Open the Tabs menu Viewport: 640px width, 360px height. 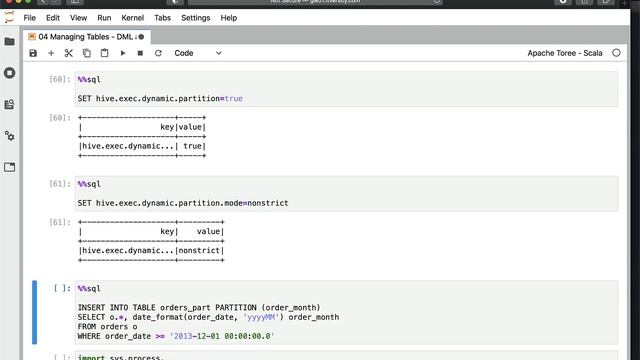coord(162,18)
